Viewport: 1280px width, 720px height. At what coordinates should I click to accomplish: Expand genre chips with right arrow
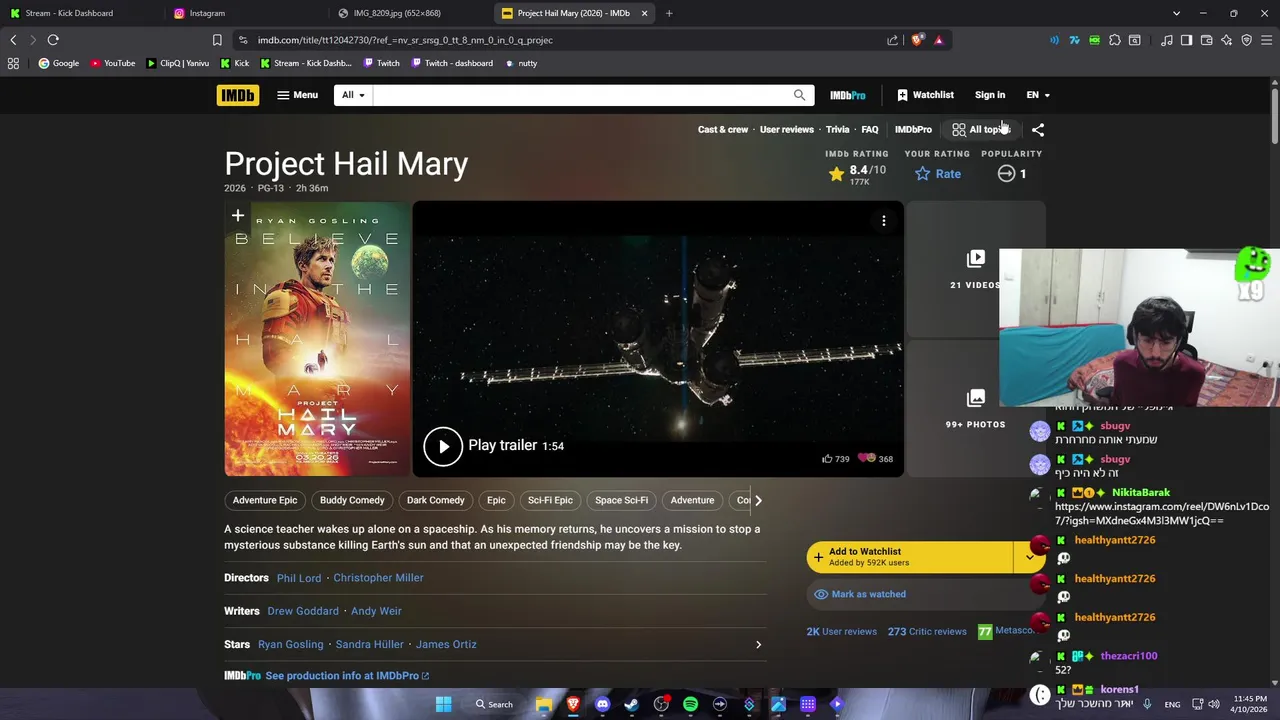point(758,500)
